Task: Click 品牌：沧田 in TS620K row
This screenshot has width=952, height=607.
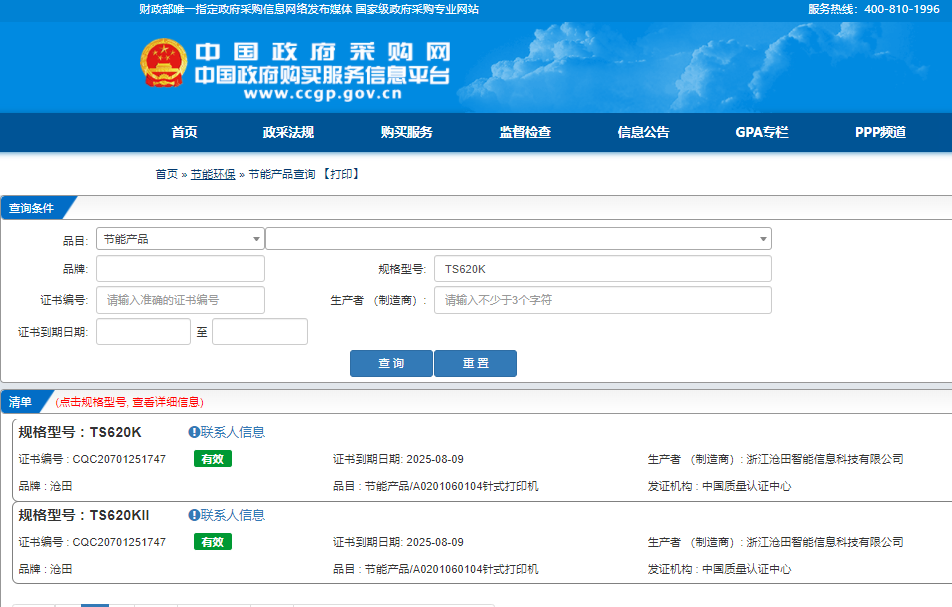Action: (45, 486)
